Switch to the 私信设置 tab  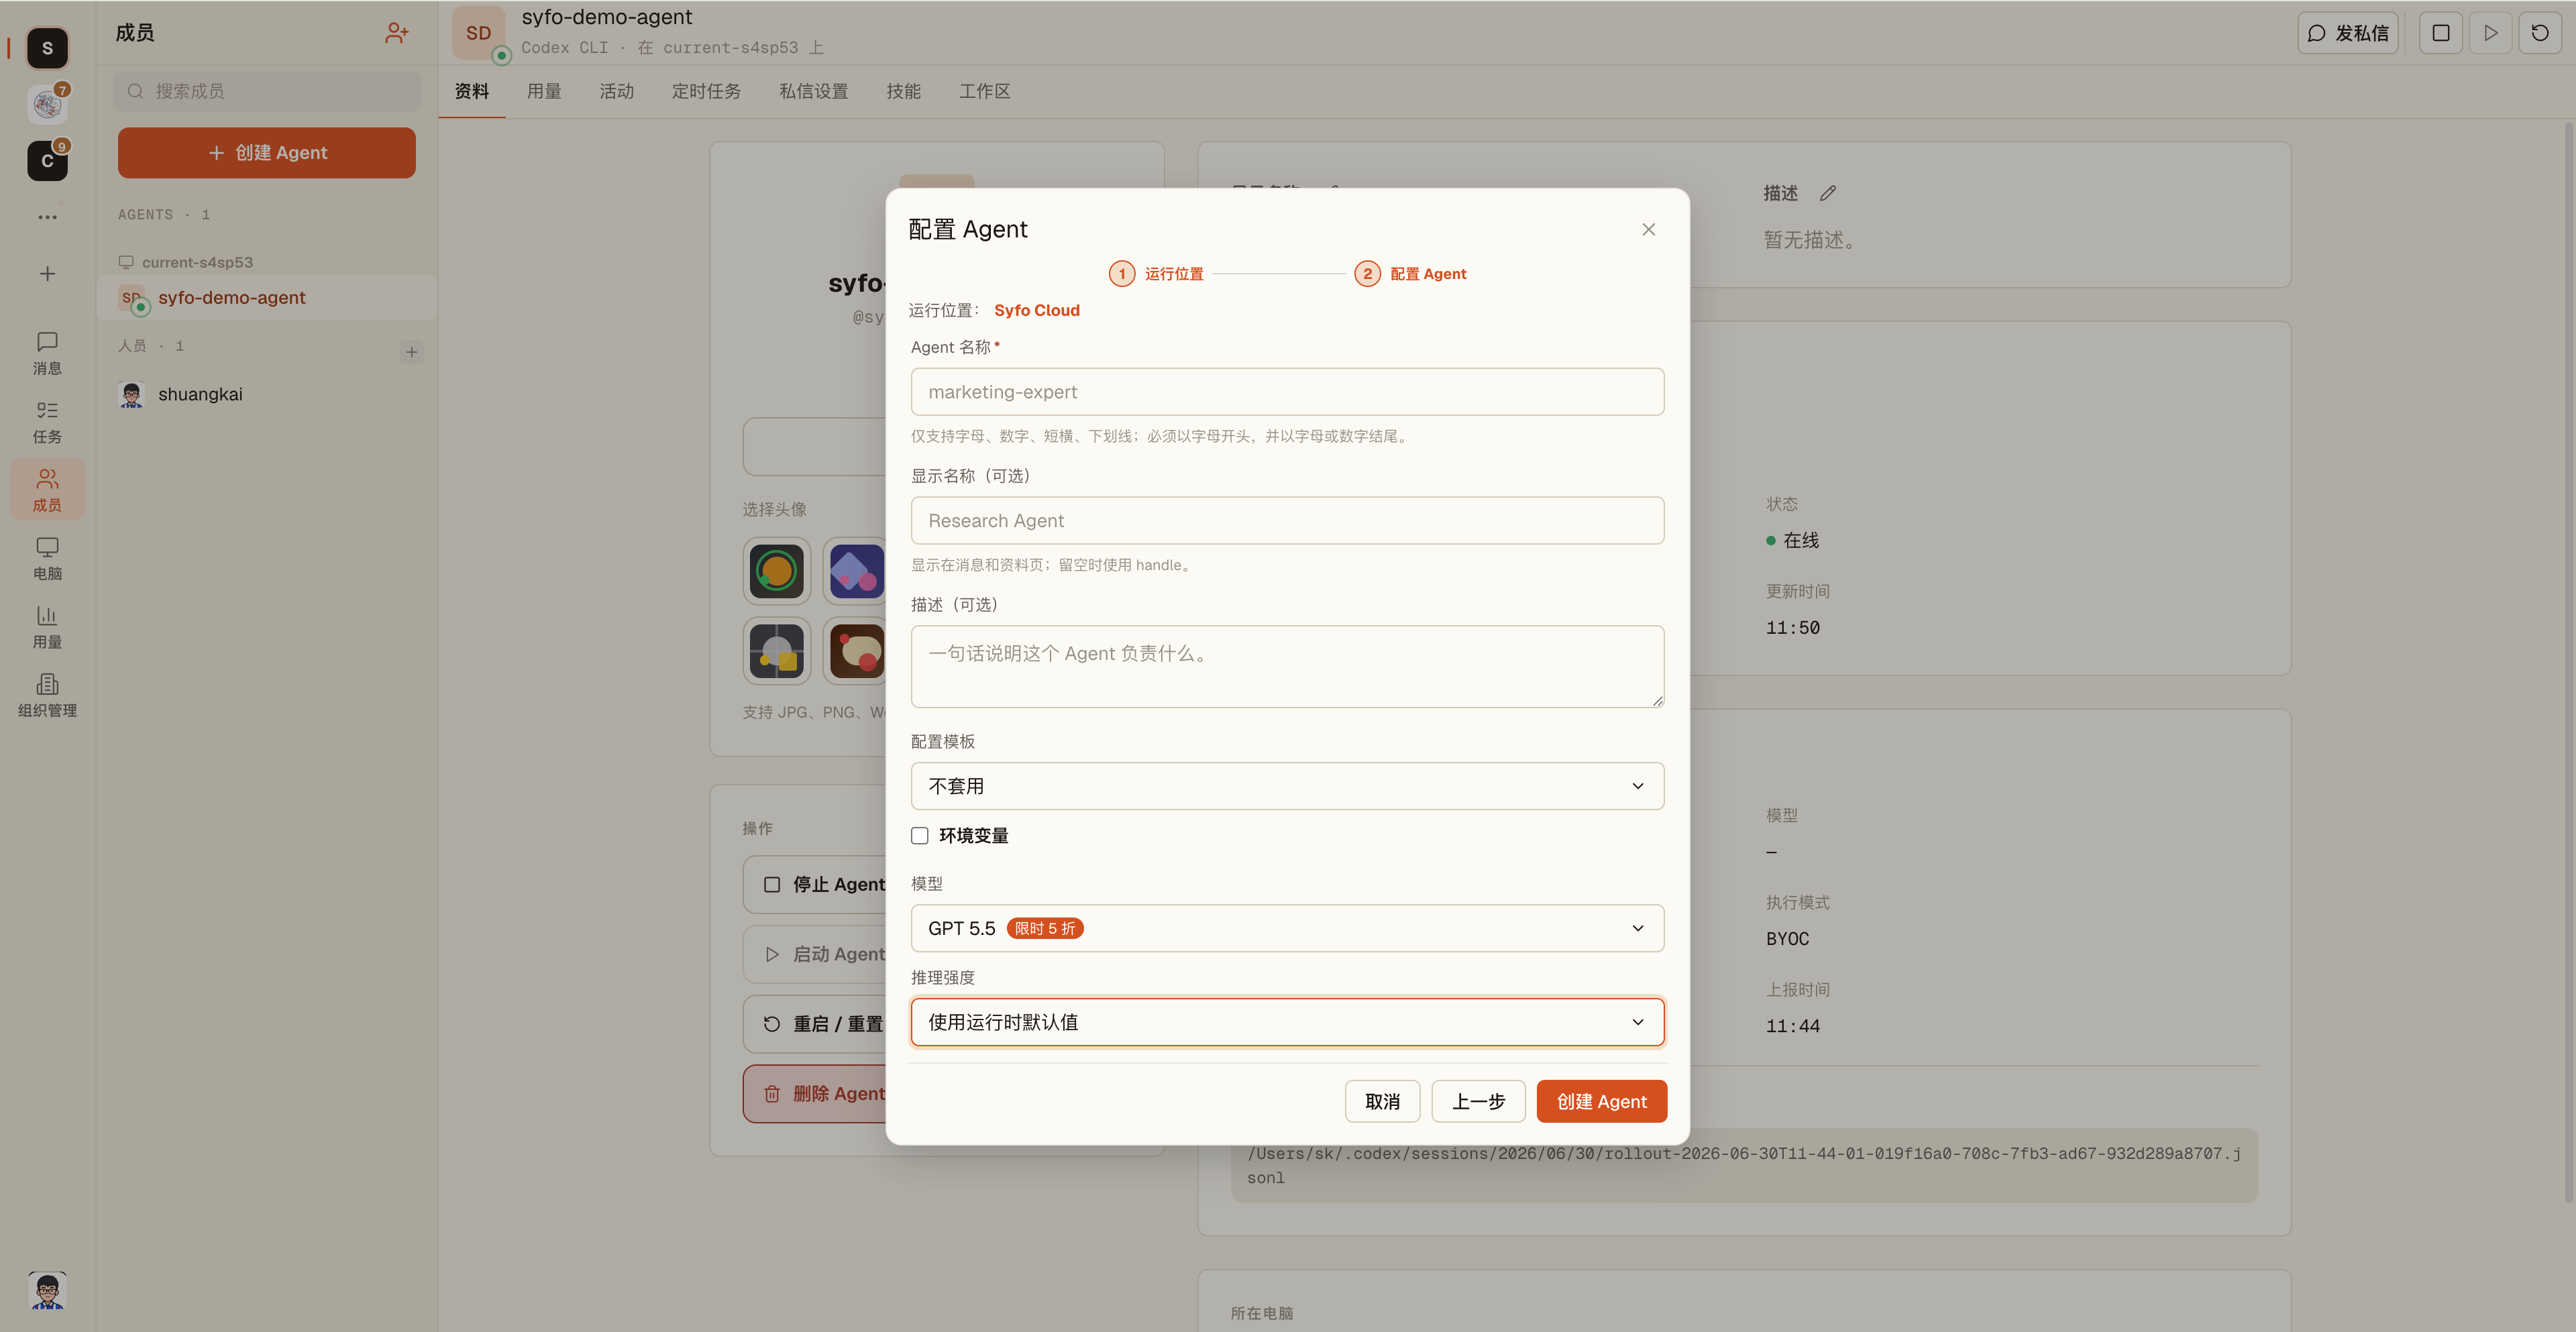pyautogui.click(x=813, y=92)
